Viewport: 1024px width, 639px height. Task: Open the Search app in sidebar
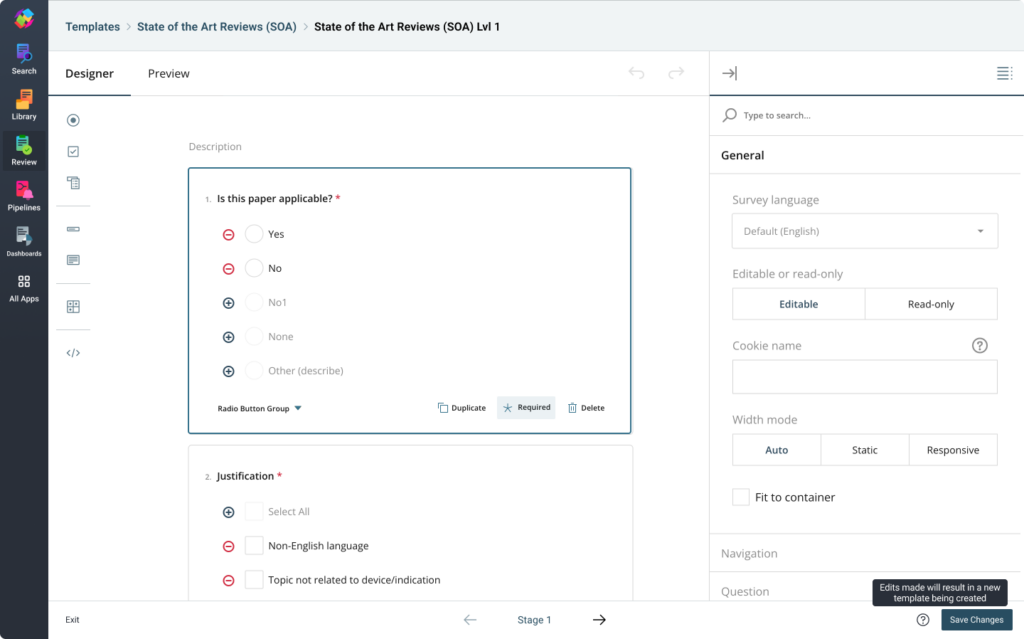24,58
